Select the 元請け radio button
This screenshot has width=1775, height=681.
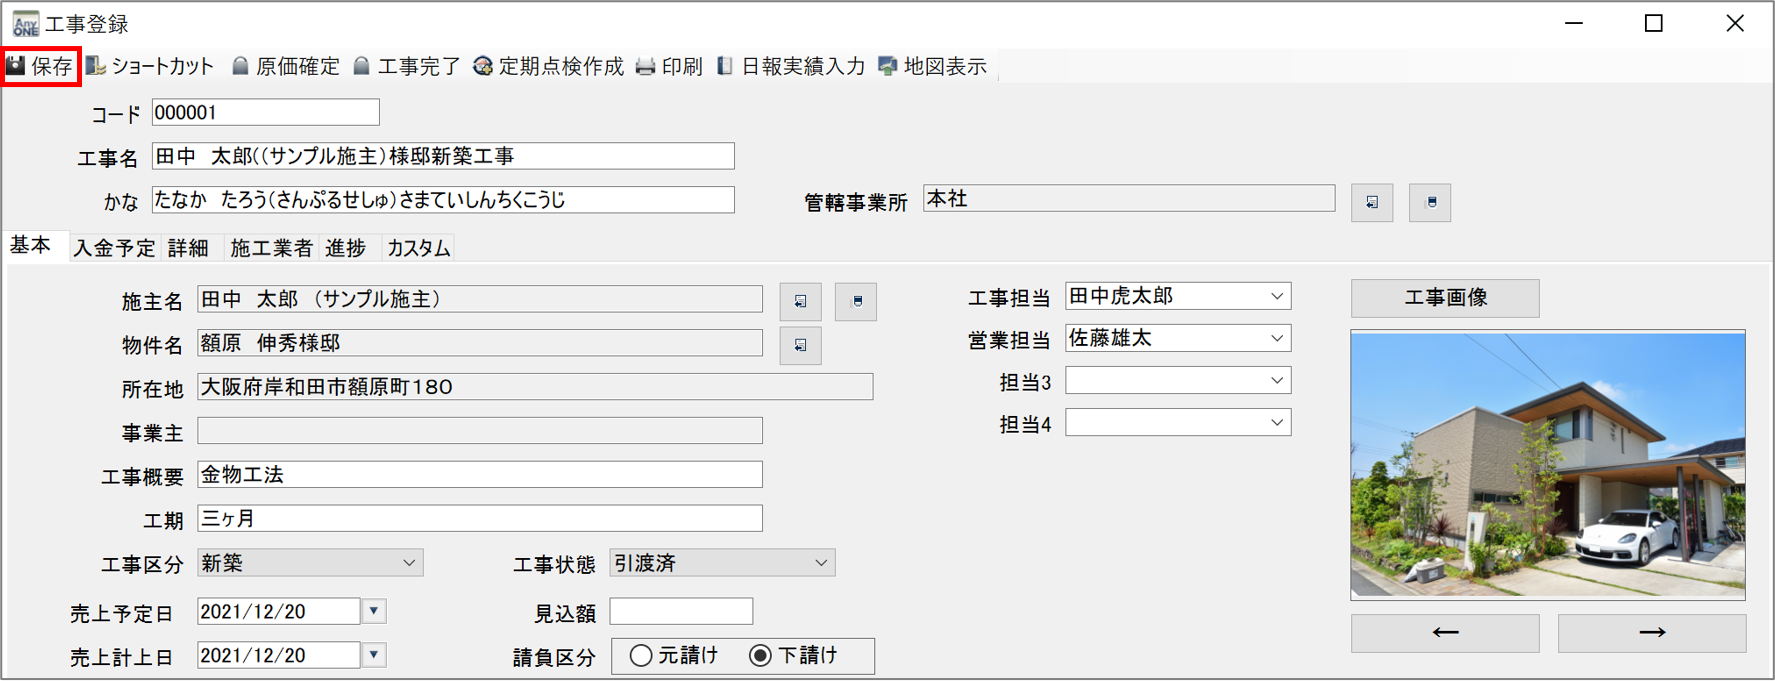641,656
